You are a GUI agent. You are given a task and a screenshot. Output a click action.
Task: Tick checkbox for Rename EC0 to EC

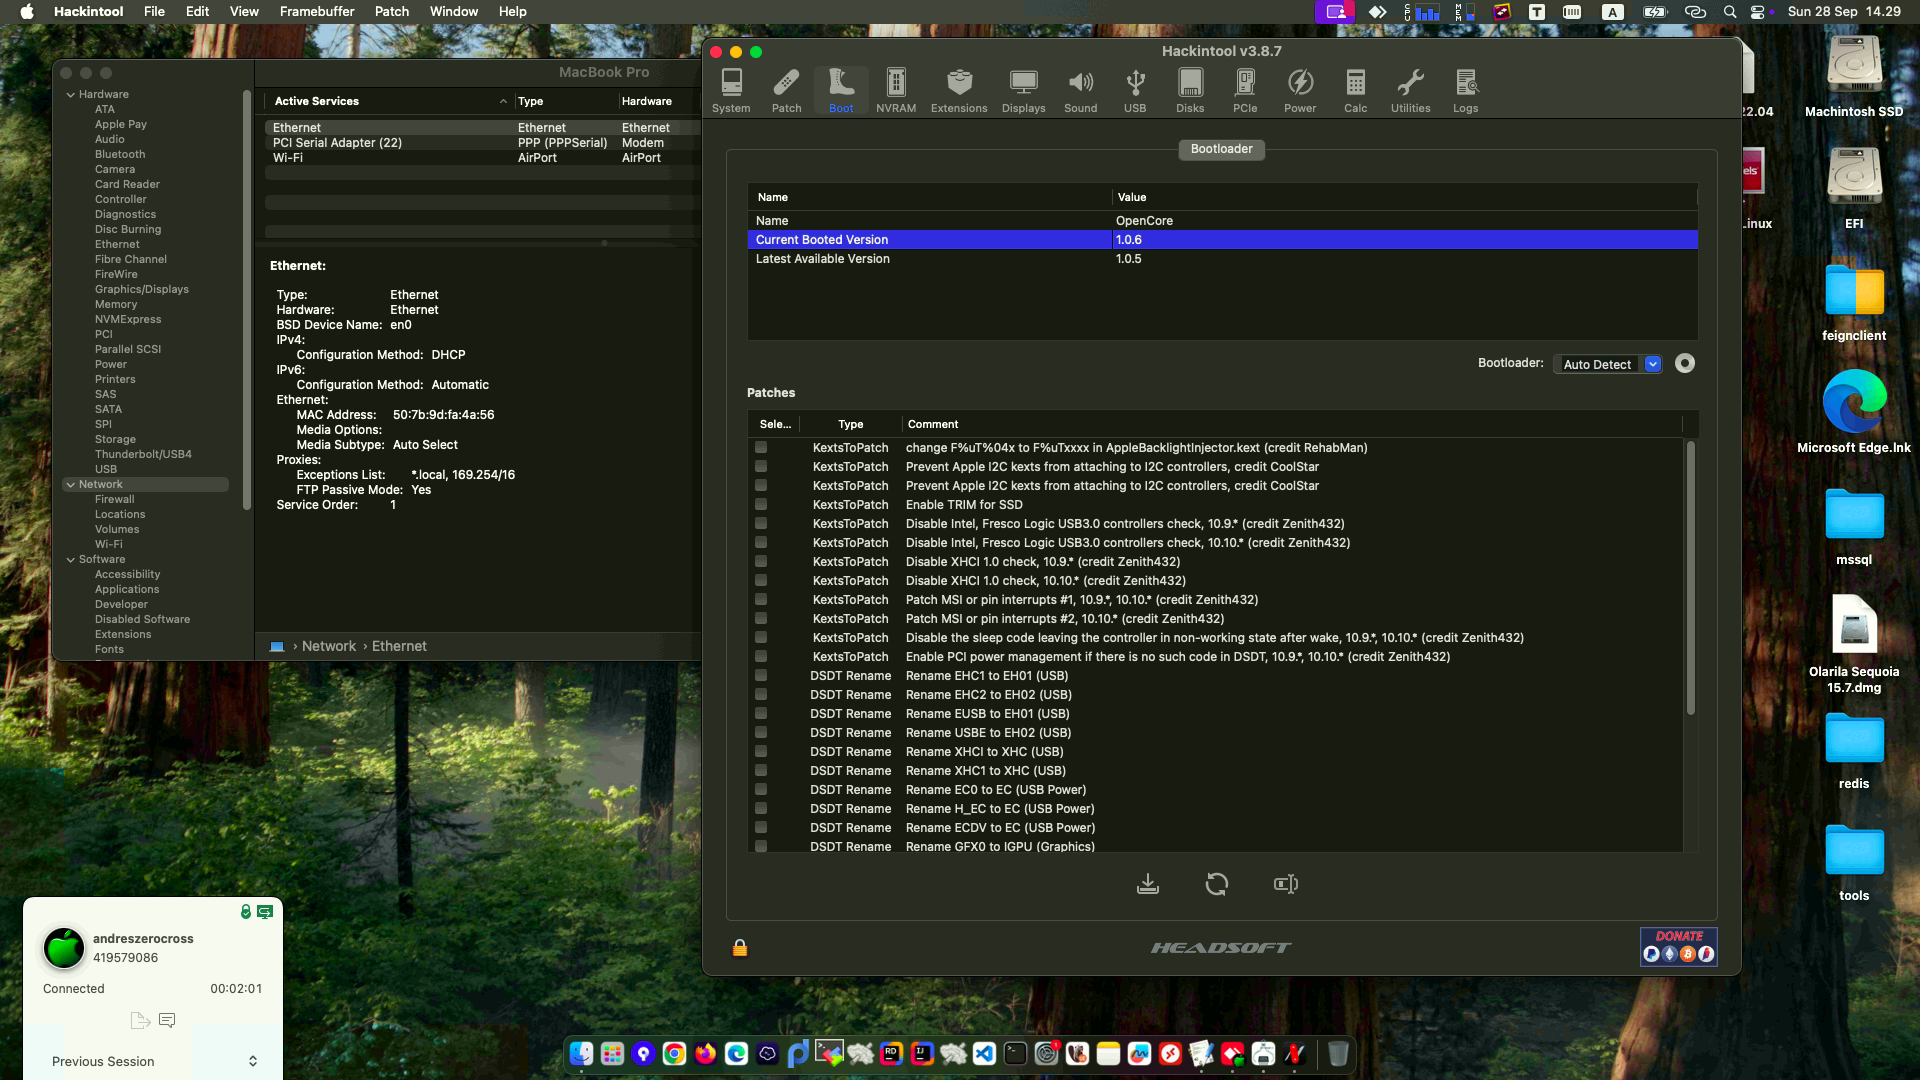(761, 790)
